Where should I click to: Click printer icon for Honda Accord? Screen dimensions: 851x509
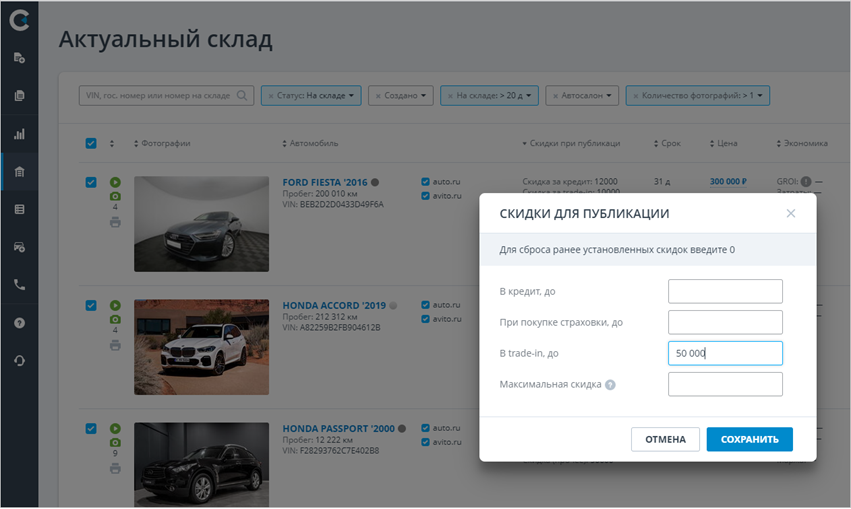(115, 345)
